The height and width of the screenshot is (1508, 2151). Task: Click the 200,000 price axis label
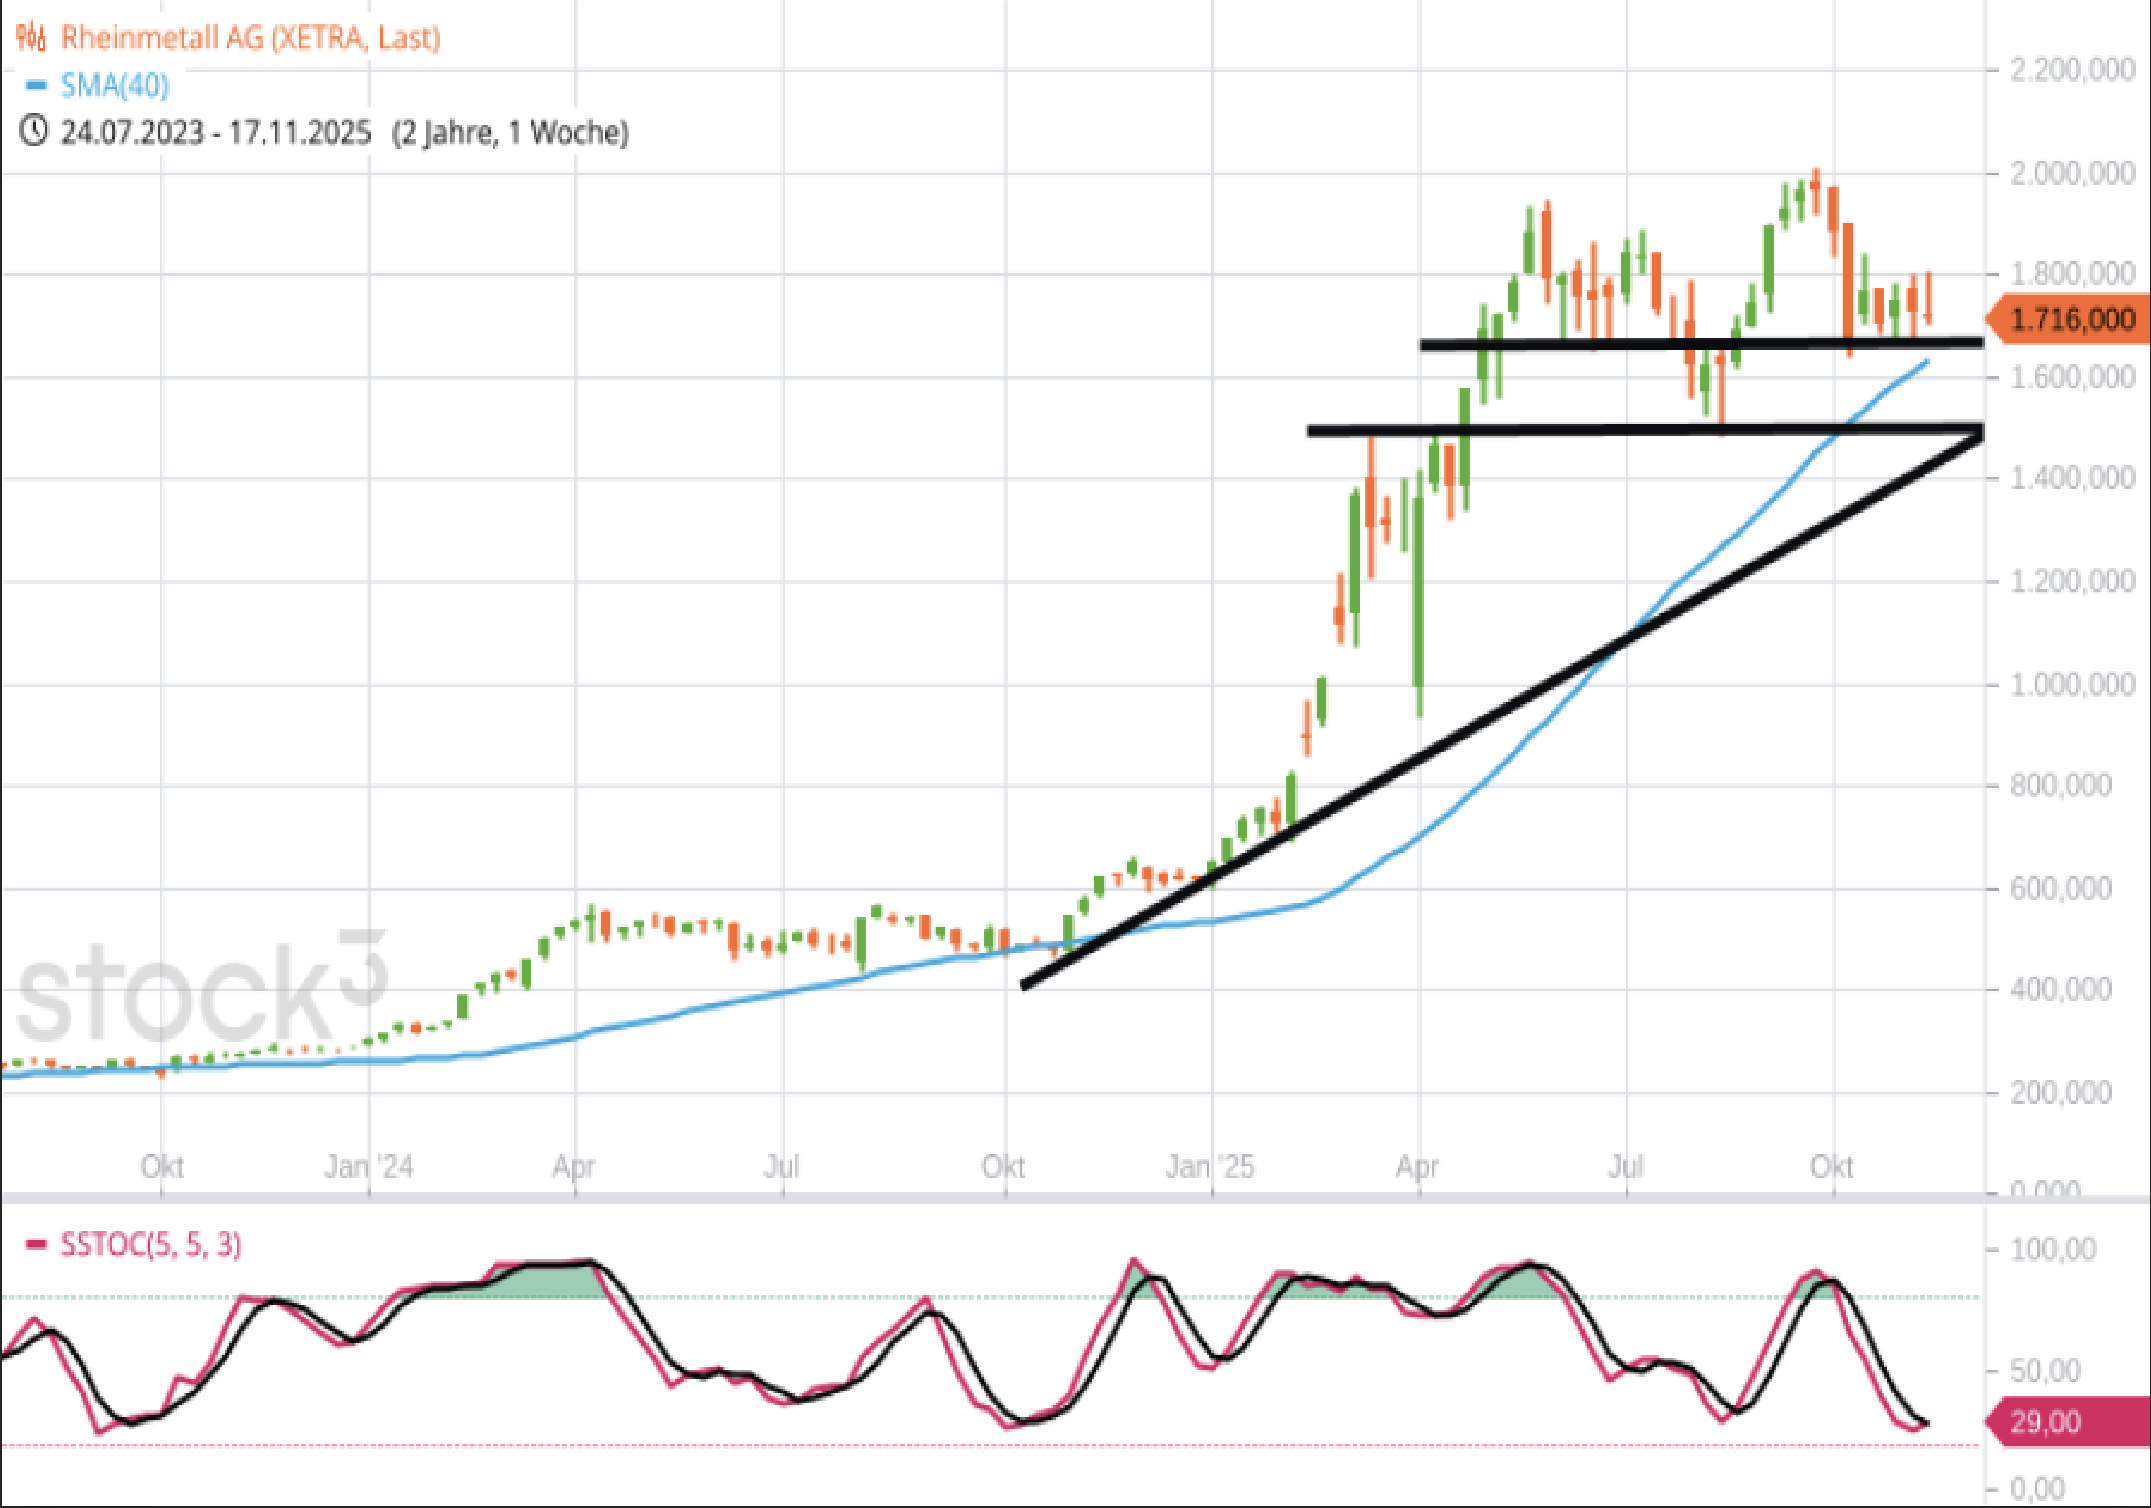pyautogui.click(x=2060, y=1092)
